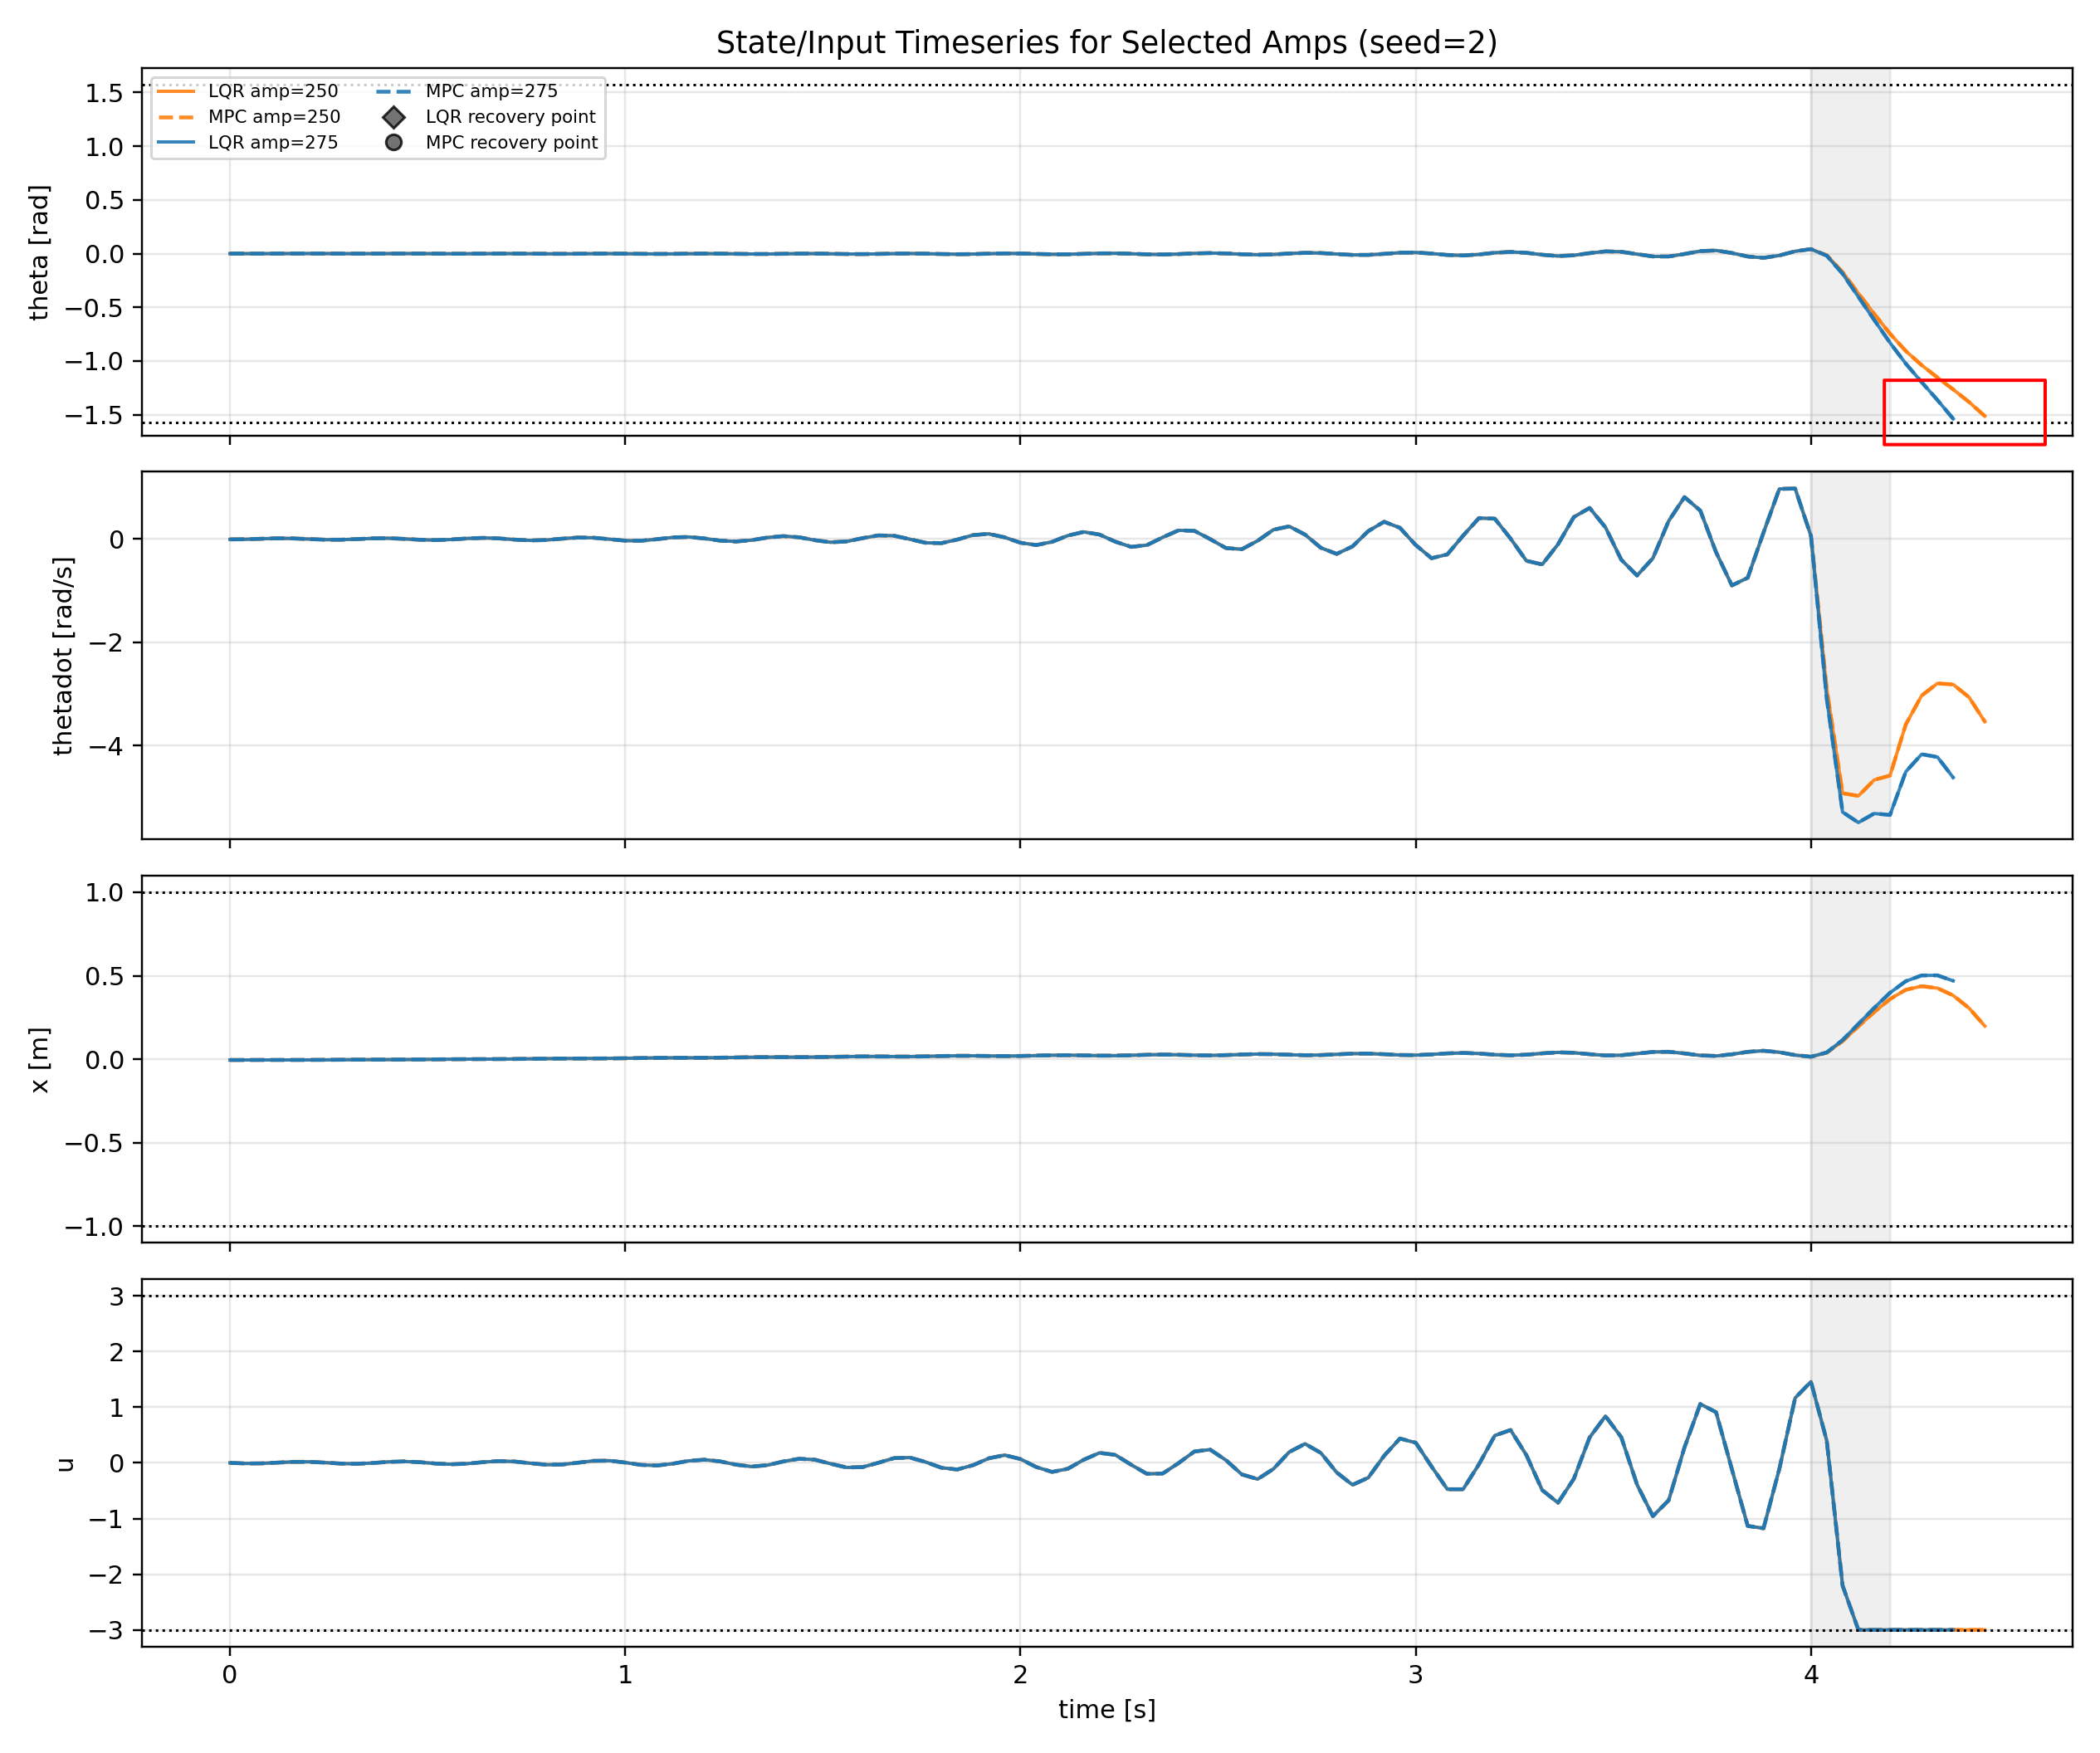2100x1753 pixels.
Task: Click the 'thetadot [rad/s]' axis label
Action: coord(62,656)
